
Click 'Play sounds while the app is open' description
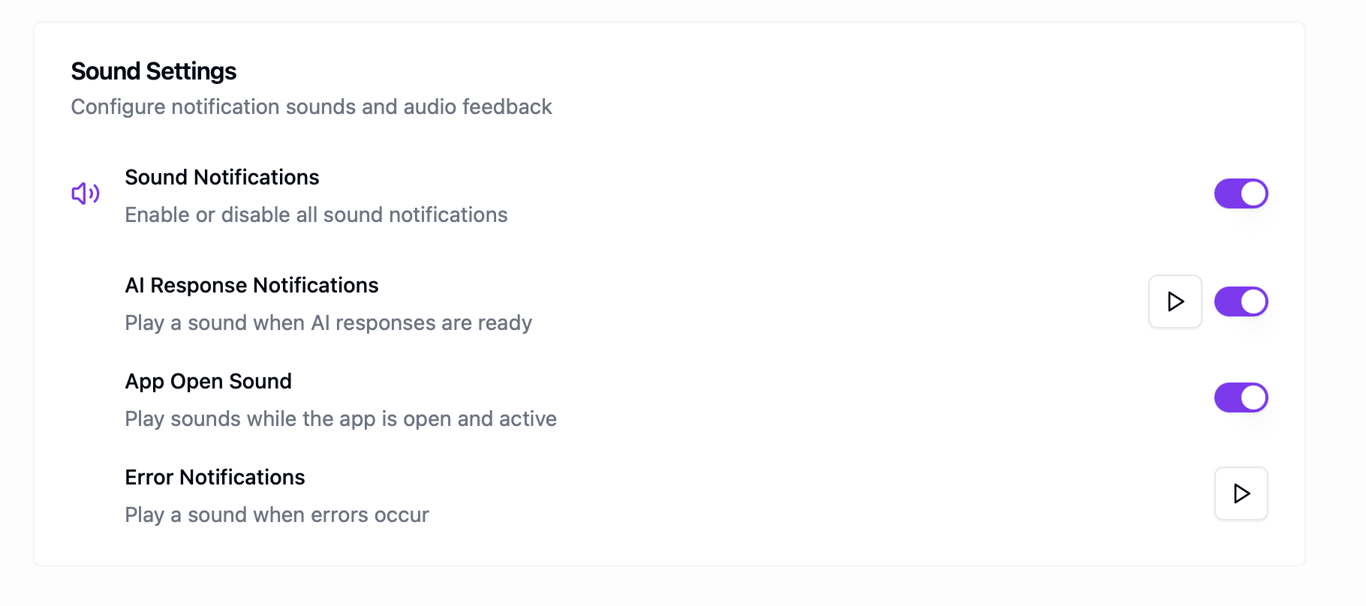[x=340, y=419]
